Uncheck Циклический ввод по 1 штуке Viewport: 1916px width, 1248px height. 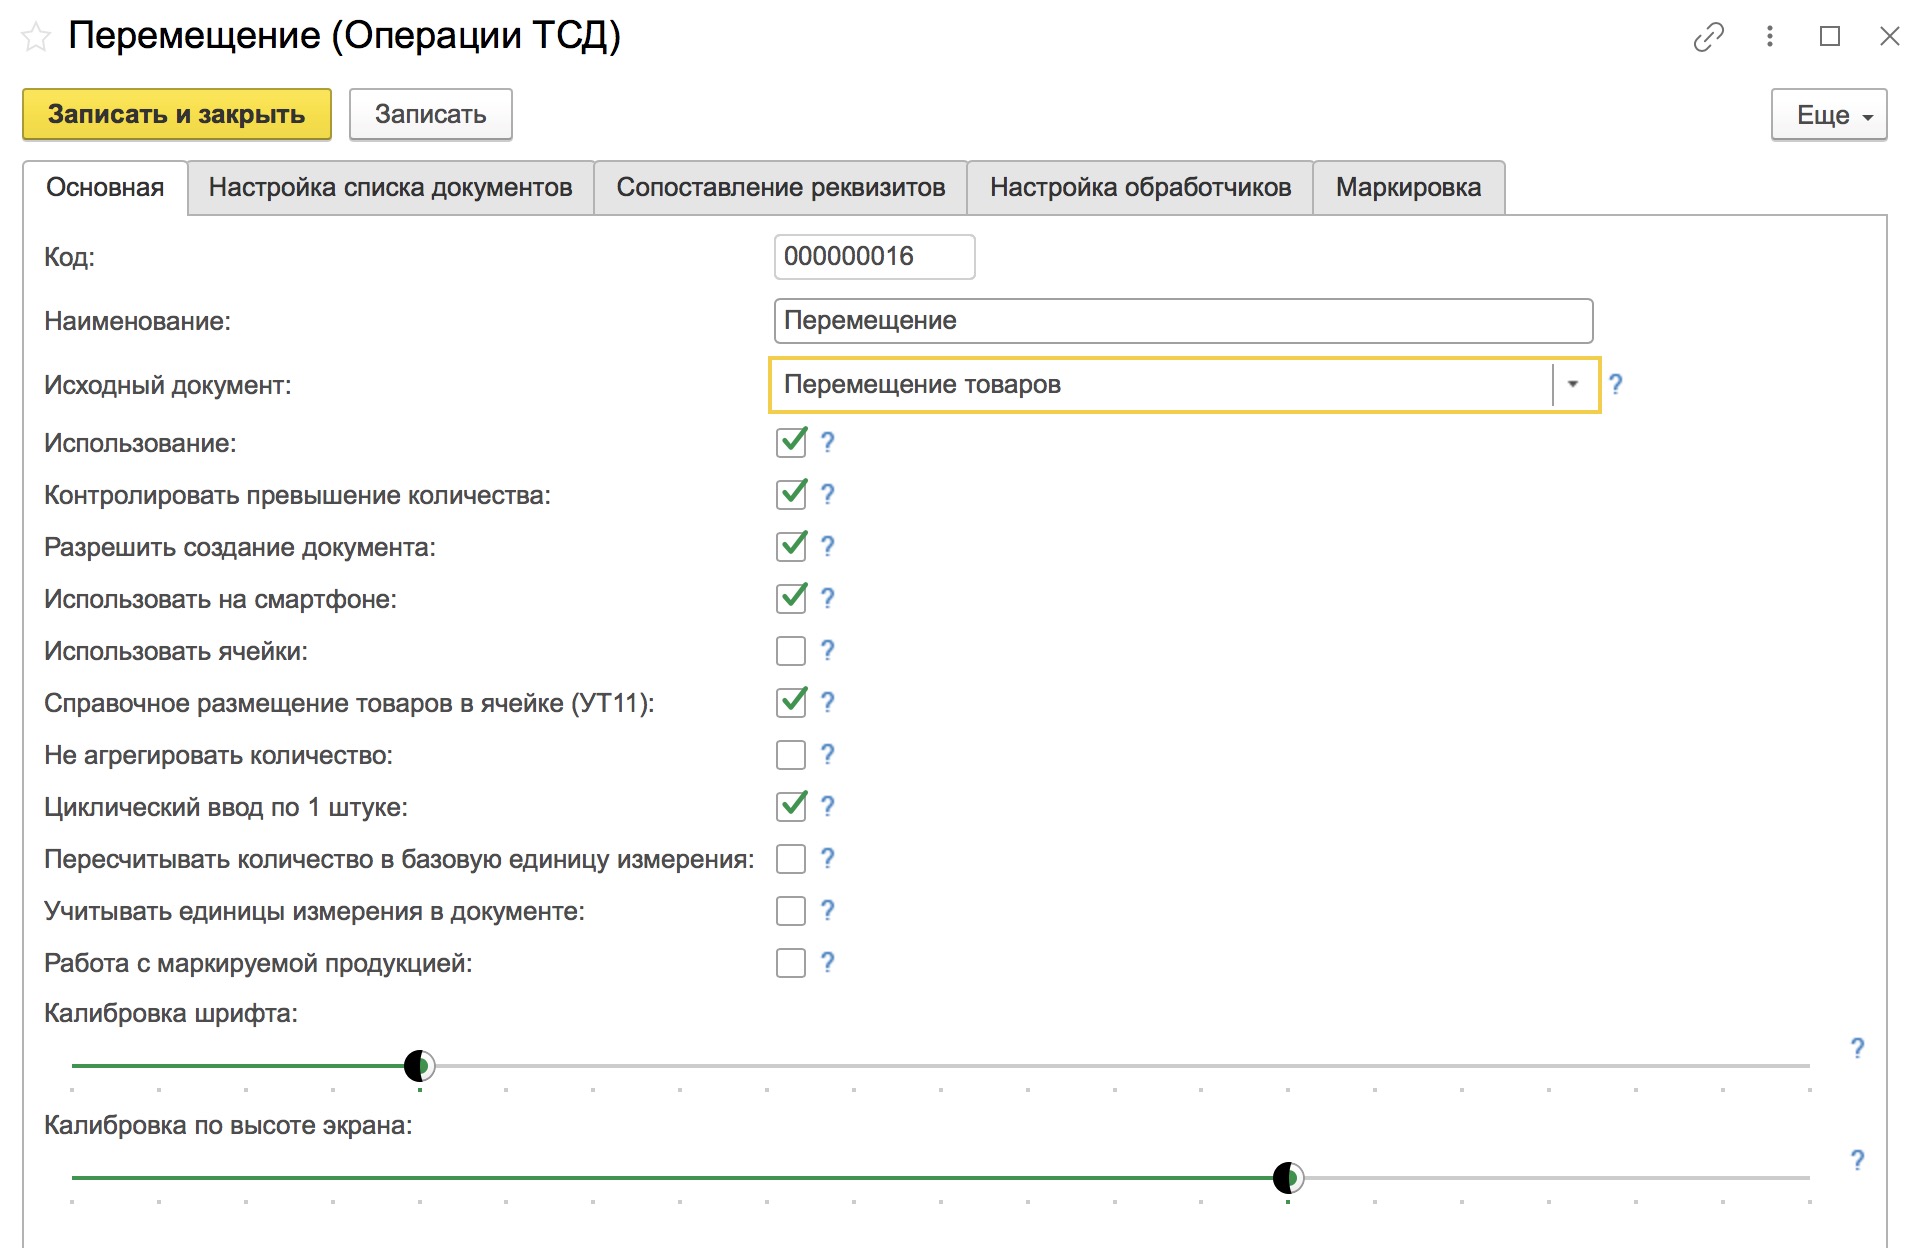pos(791,806)
